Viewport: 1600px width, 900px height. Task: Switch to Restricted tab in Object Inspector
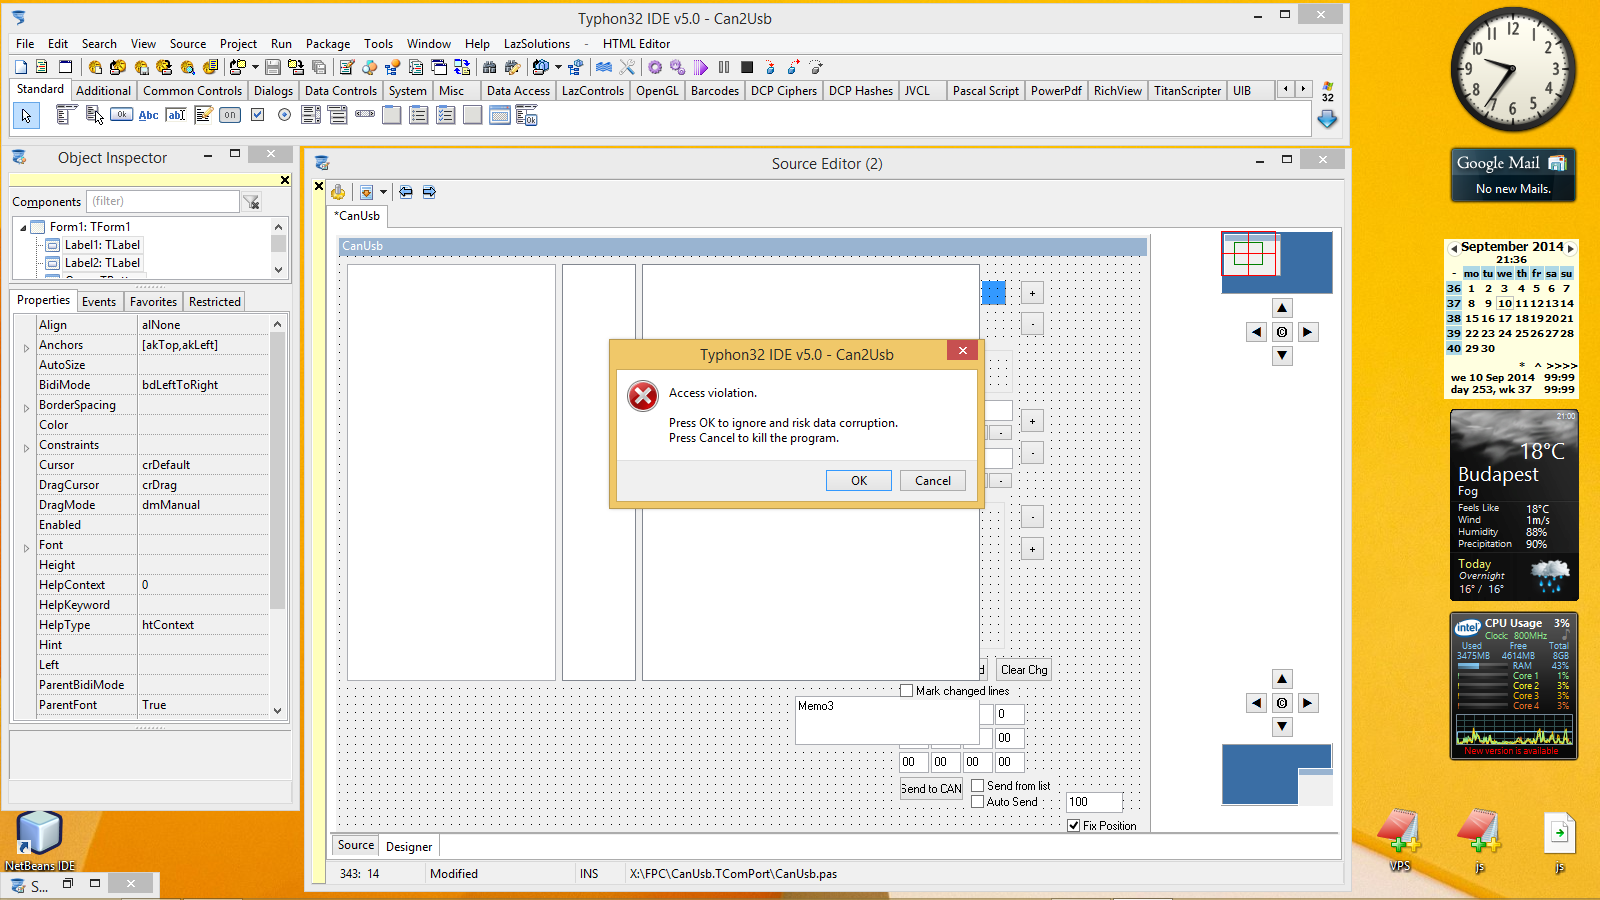pos(215,302)
